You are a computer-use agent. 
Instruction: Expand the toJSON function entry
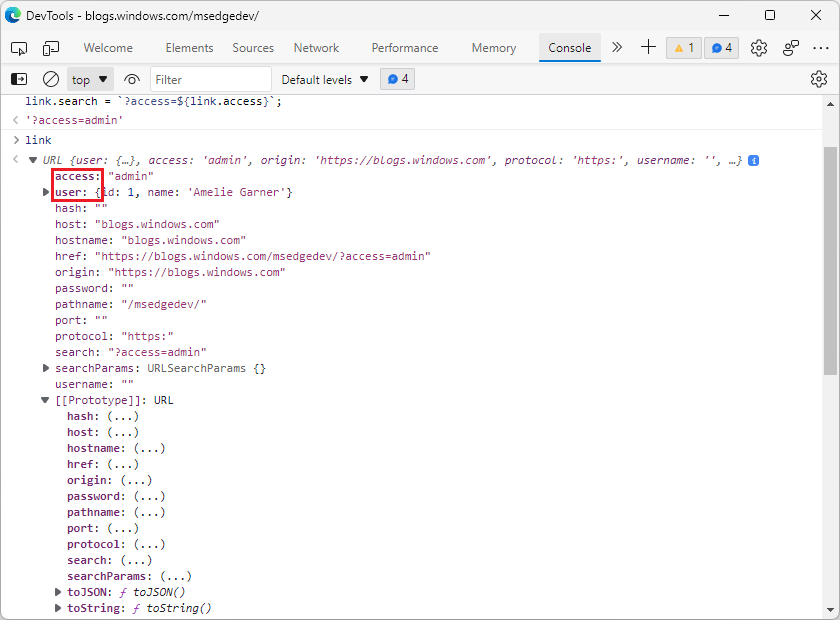[x=58, y=592]
